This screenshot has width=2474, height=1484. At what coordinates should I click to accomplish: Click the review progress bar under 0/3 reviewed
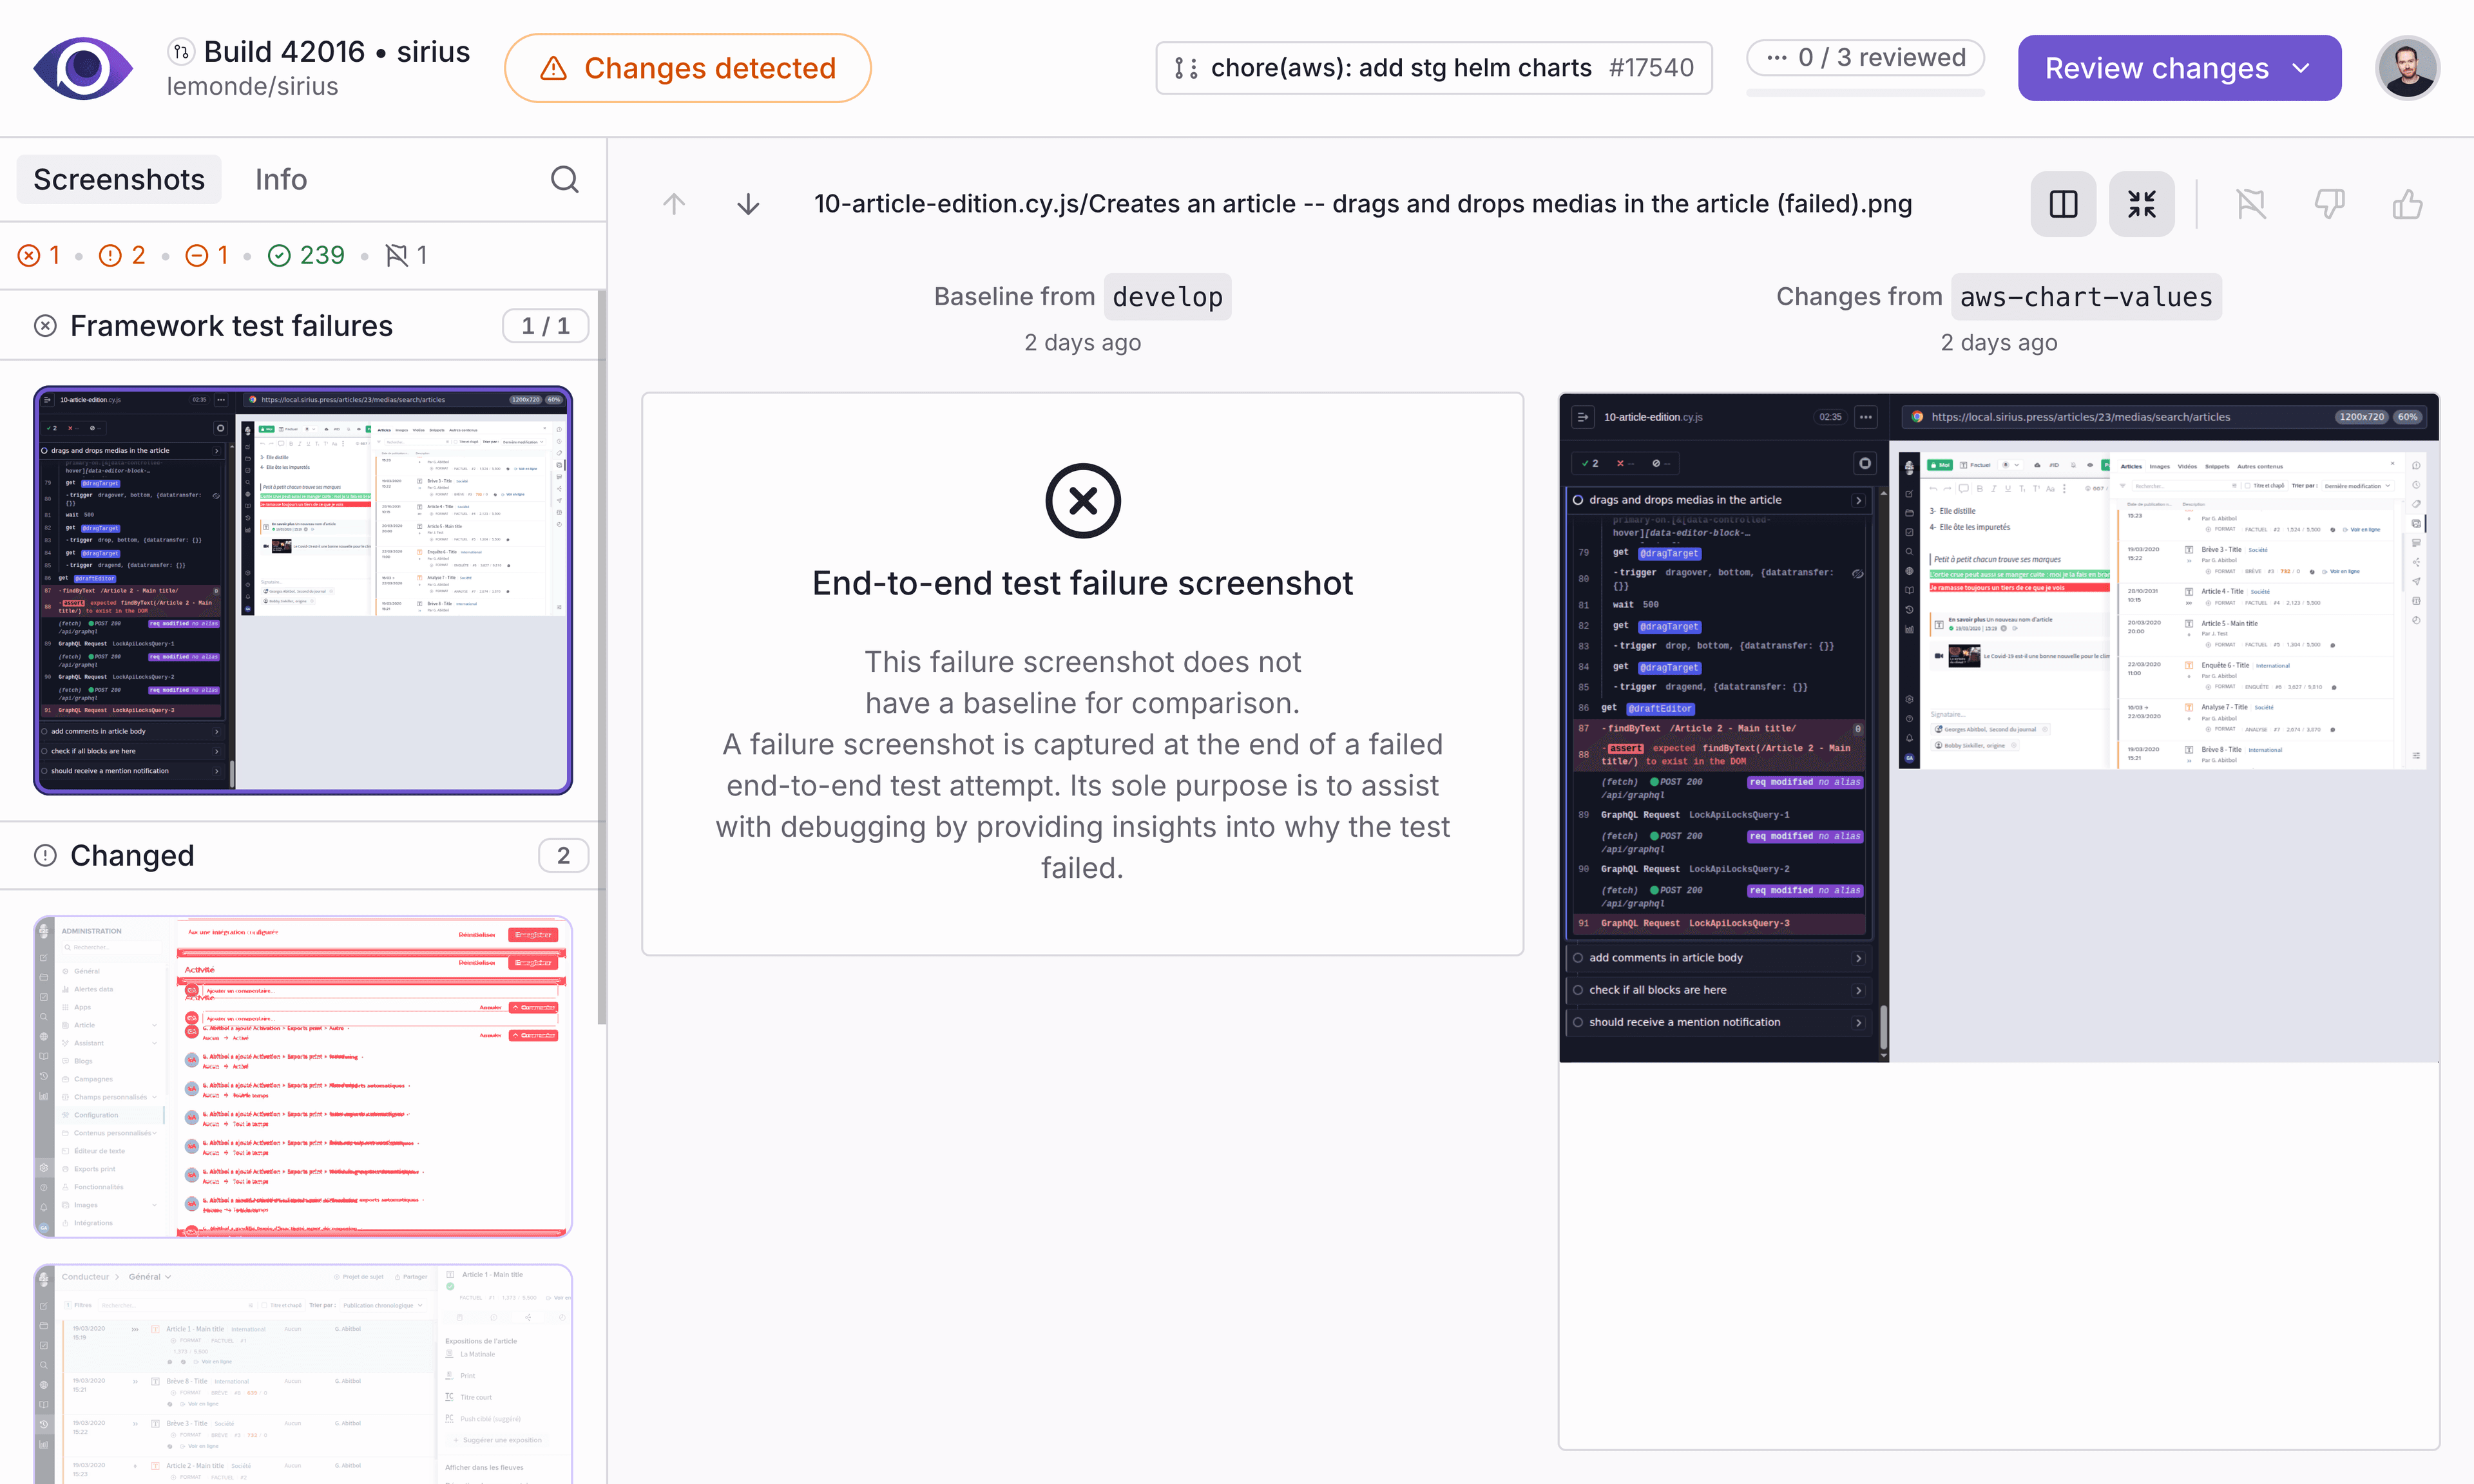point(1865,94)
